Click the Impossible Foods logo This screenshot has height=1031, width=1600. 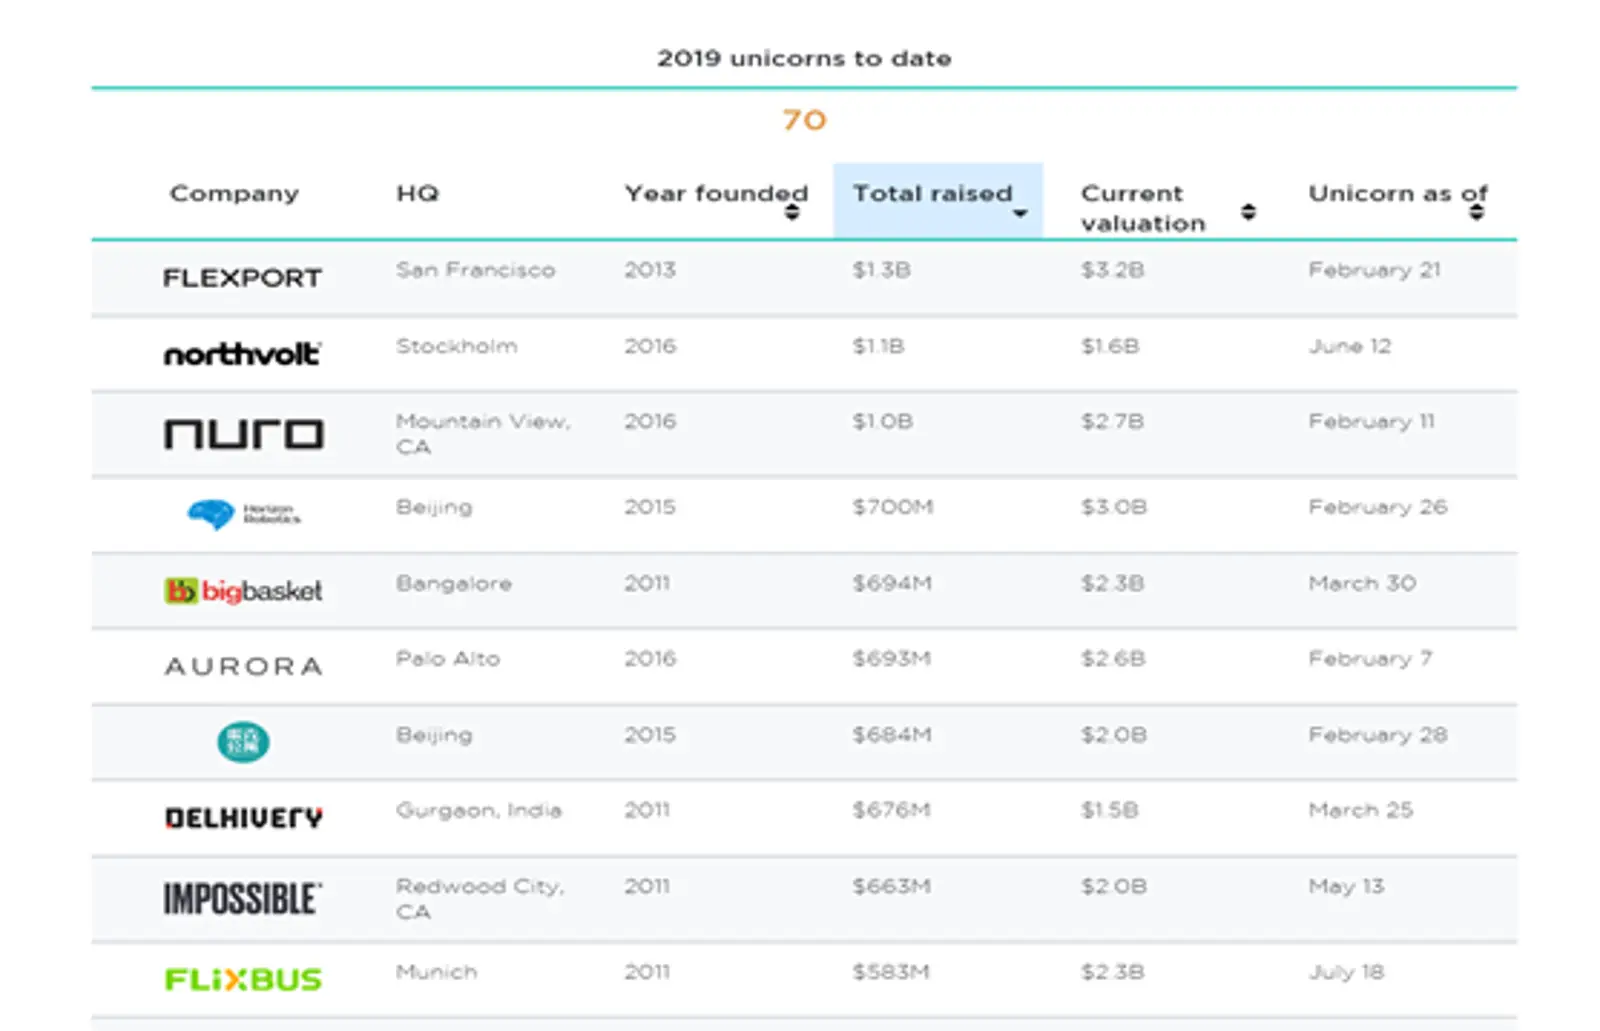(243, 899)
